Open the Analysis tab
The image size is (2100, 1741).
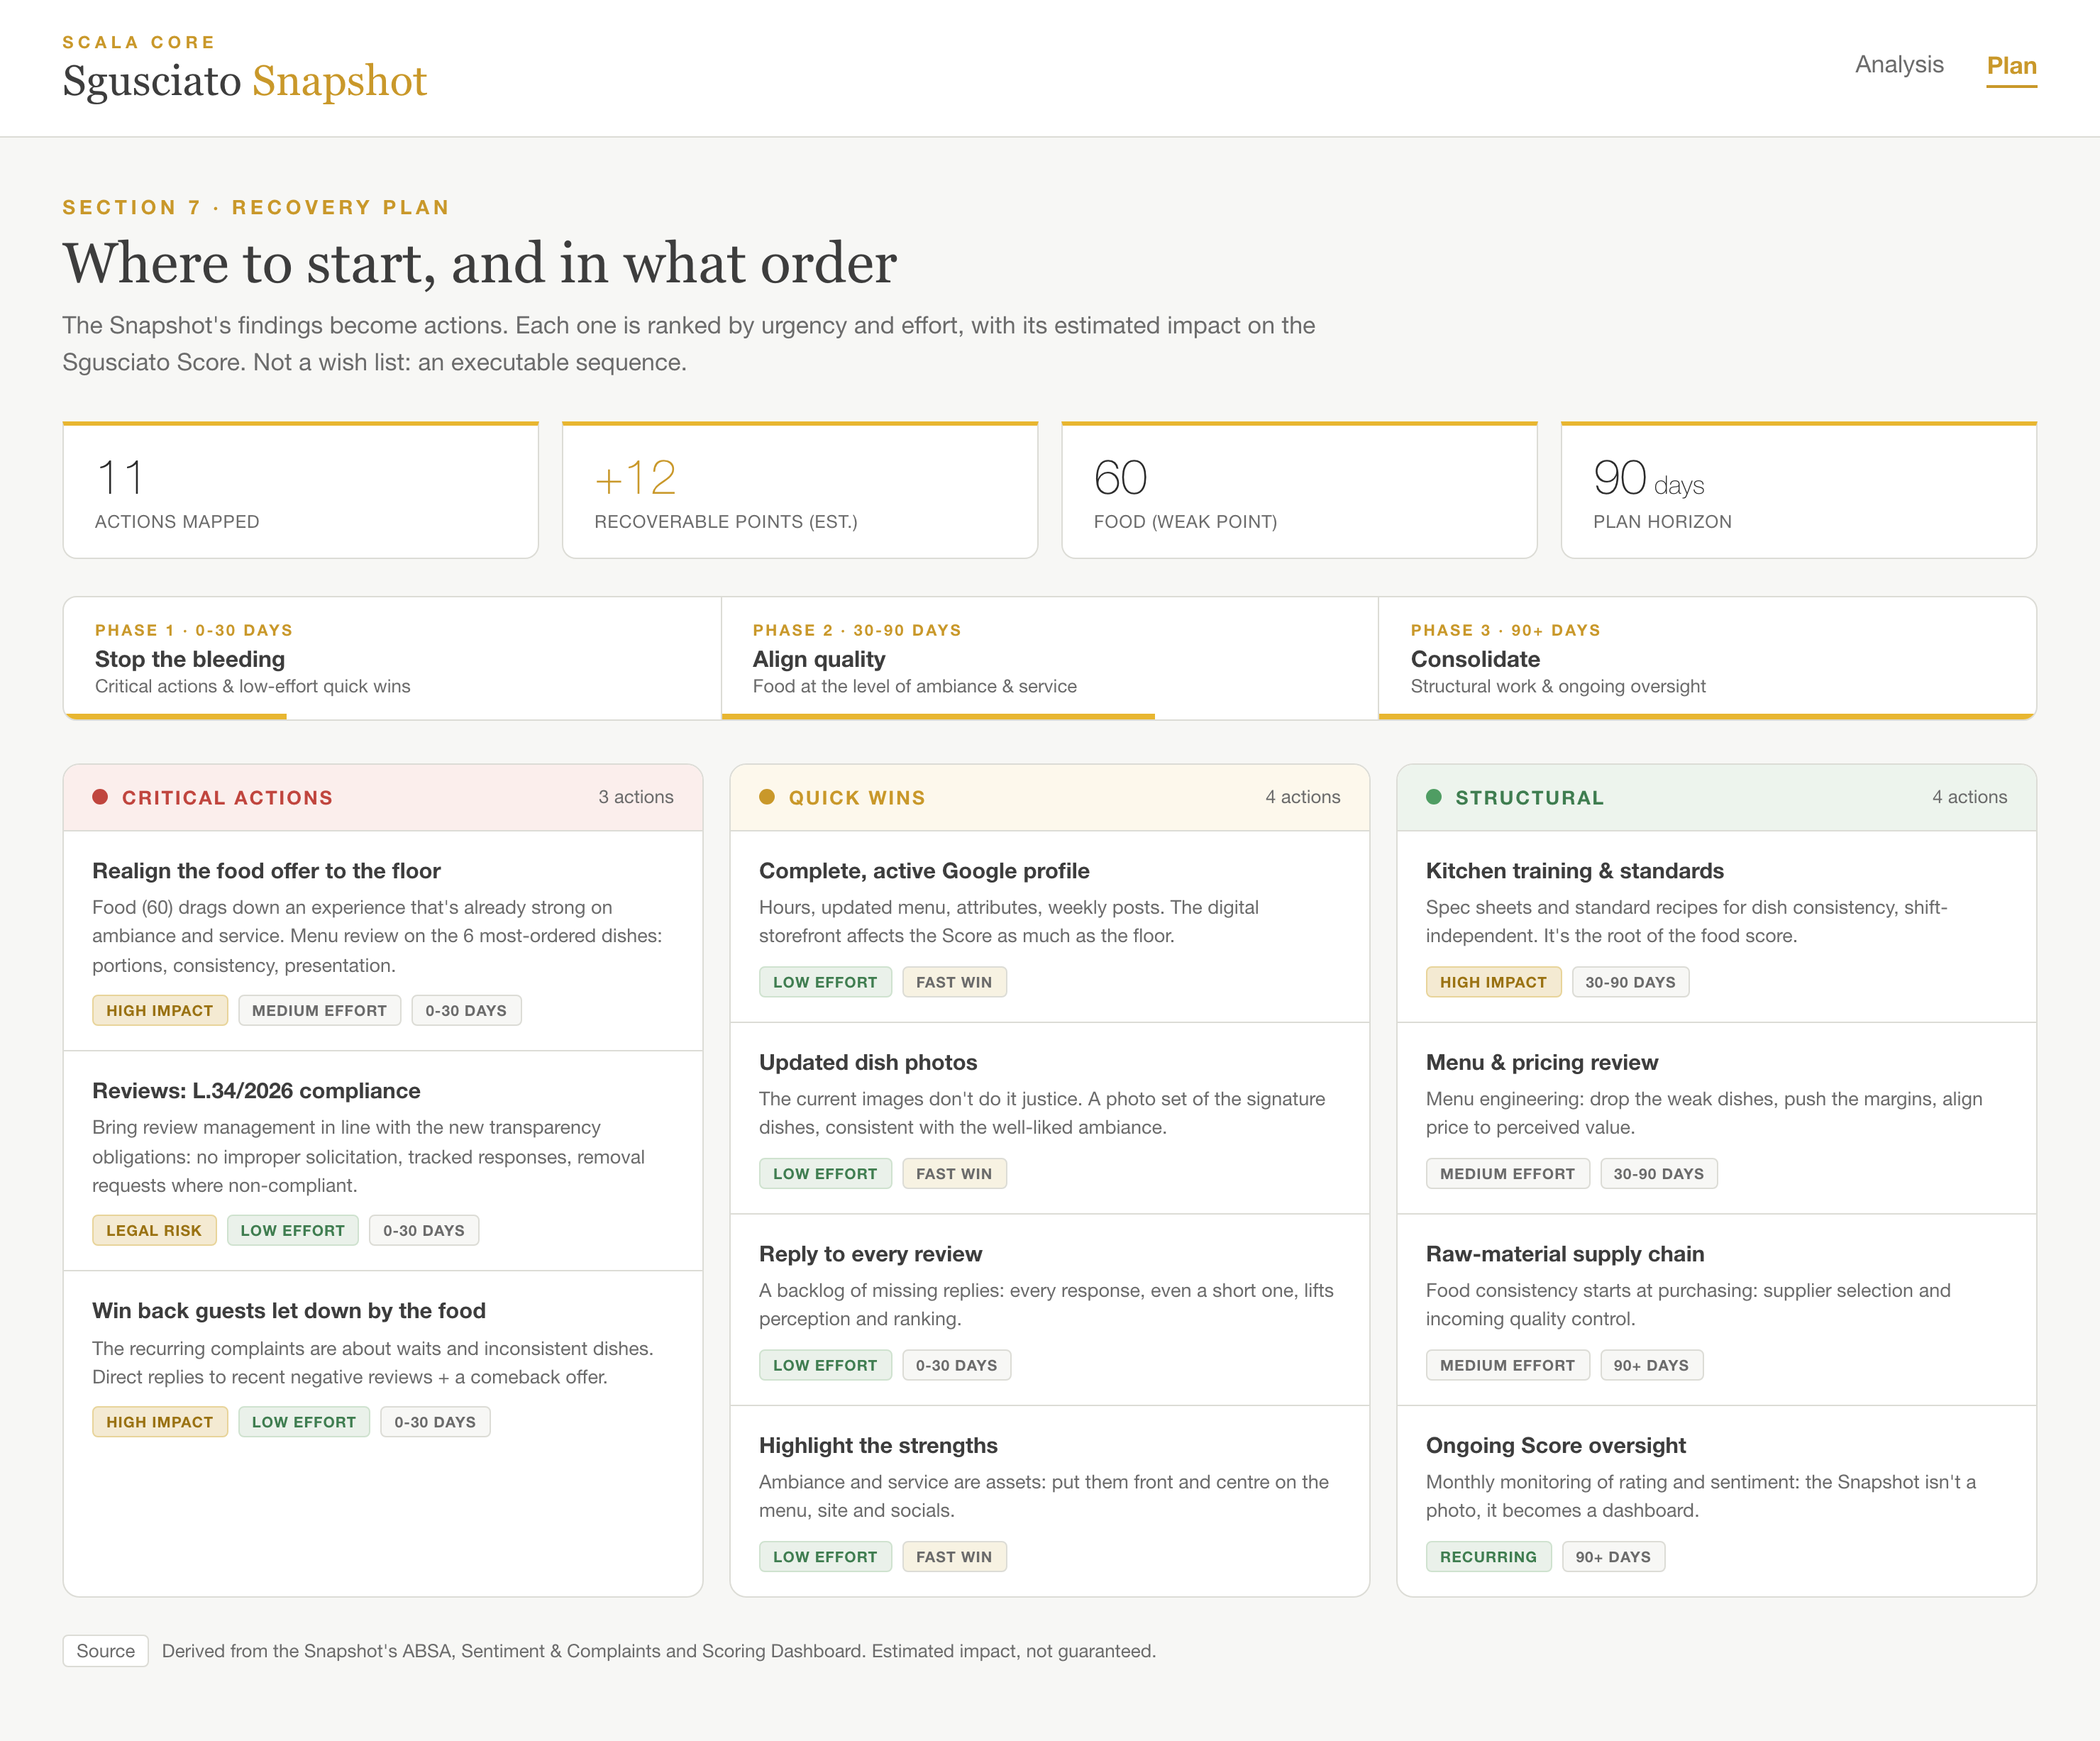pos(1898,65)
